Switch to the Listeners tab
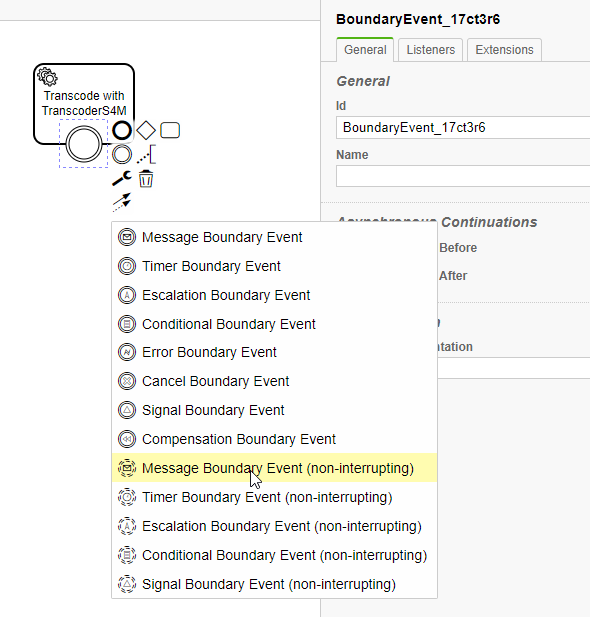590x617 pixels. click(x=431, y=50)
